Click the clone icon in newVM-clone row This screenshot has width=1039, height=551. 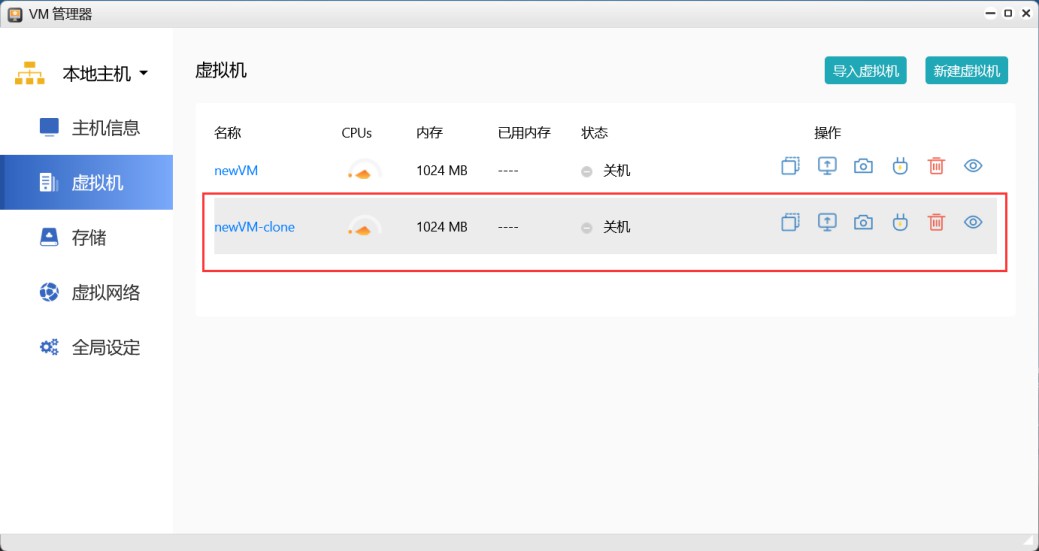click(x=790, y=222)
